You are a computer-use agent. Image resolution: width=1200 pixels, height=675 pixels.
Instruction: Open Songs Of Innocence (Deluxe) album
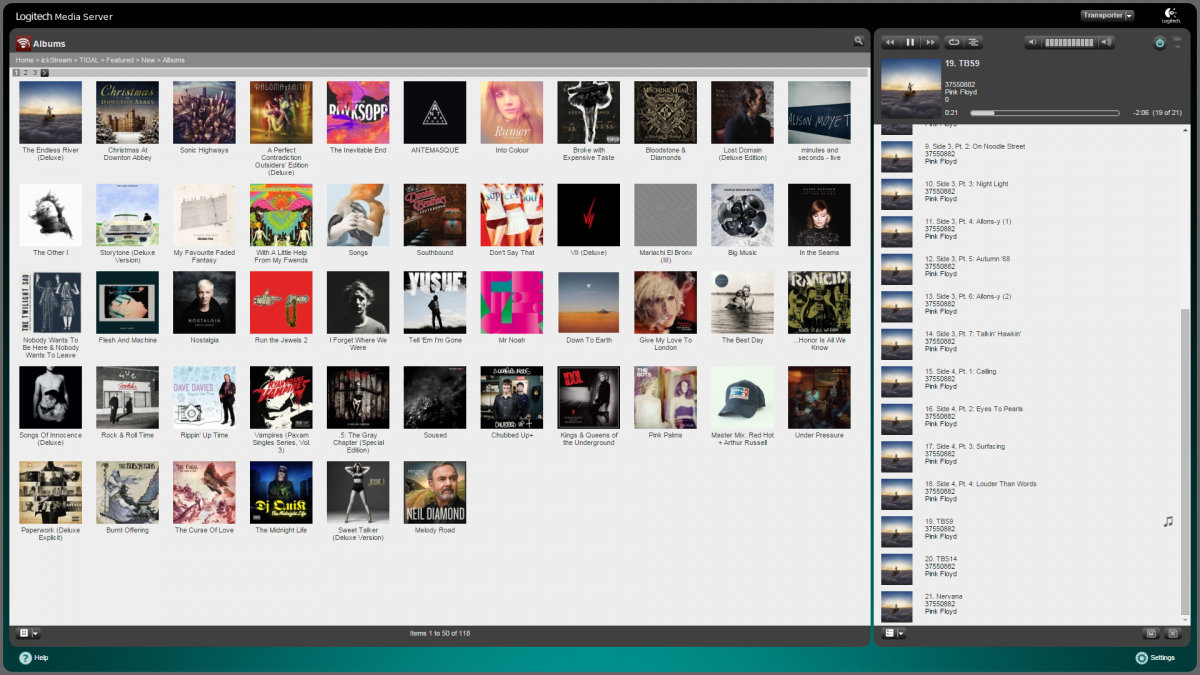(x=50, y=397)
